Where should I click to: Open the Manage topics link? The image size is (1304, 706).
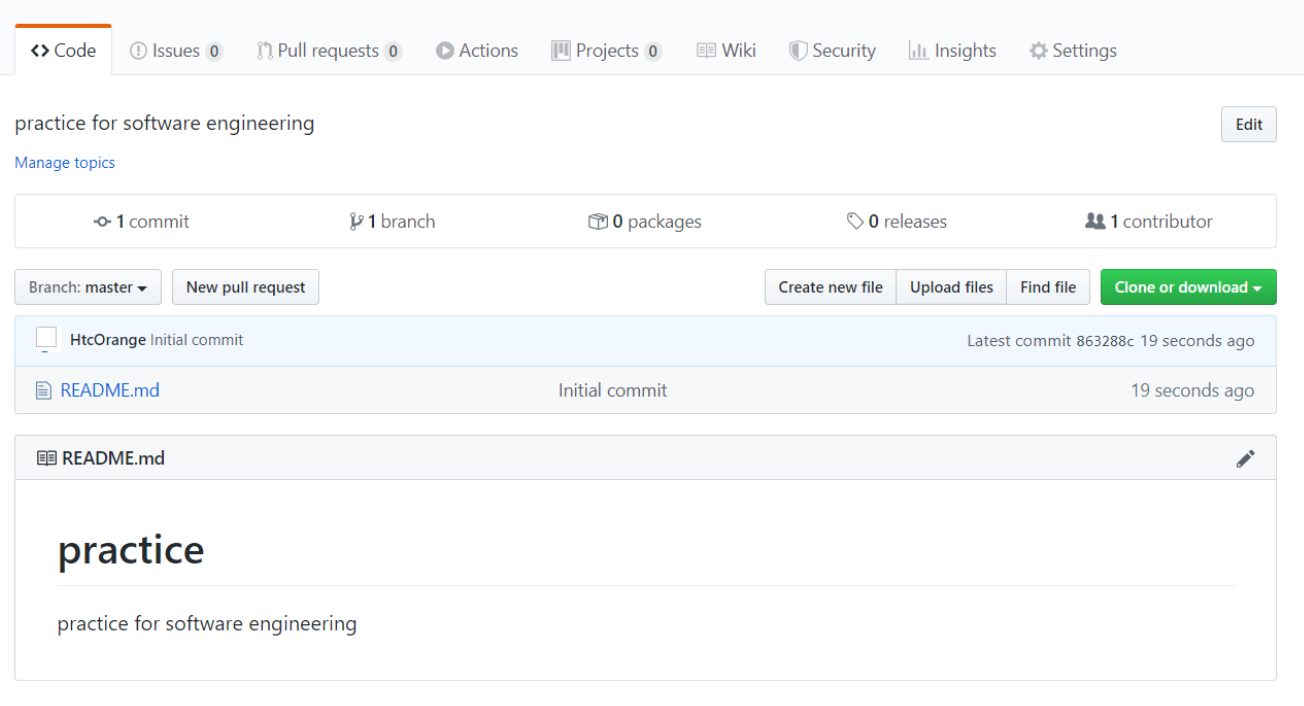(x=65, y=163)
